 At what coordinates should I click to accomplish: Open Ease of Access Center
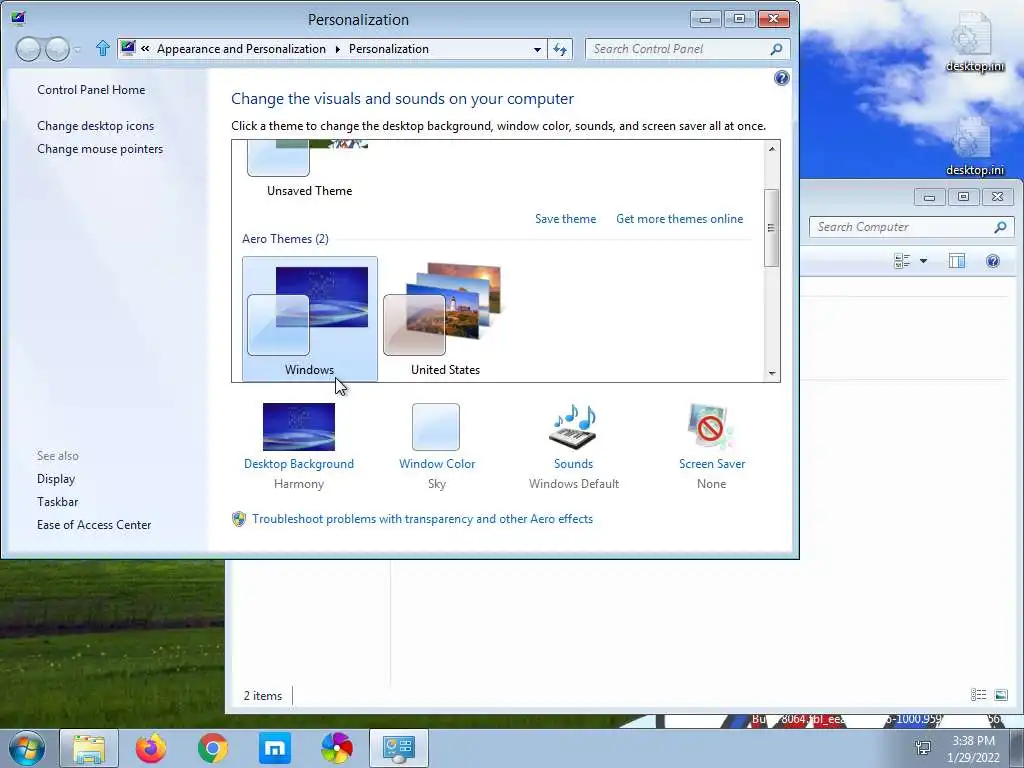click(x=94, y=524)
